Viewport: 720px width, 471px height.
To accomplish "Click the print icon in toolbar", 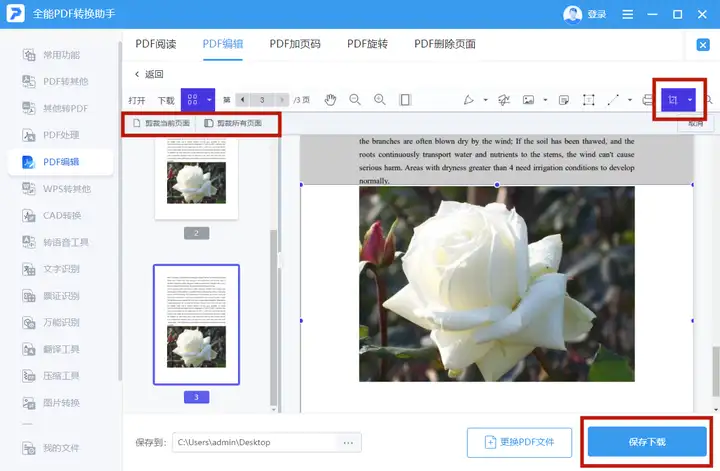I will click(647, 100).
